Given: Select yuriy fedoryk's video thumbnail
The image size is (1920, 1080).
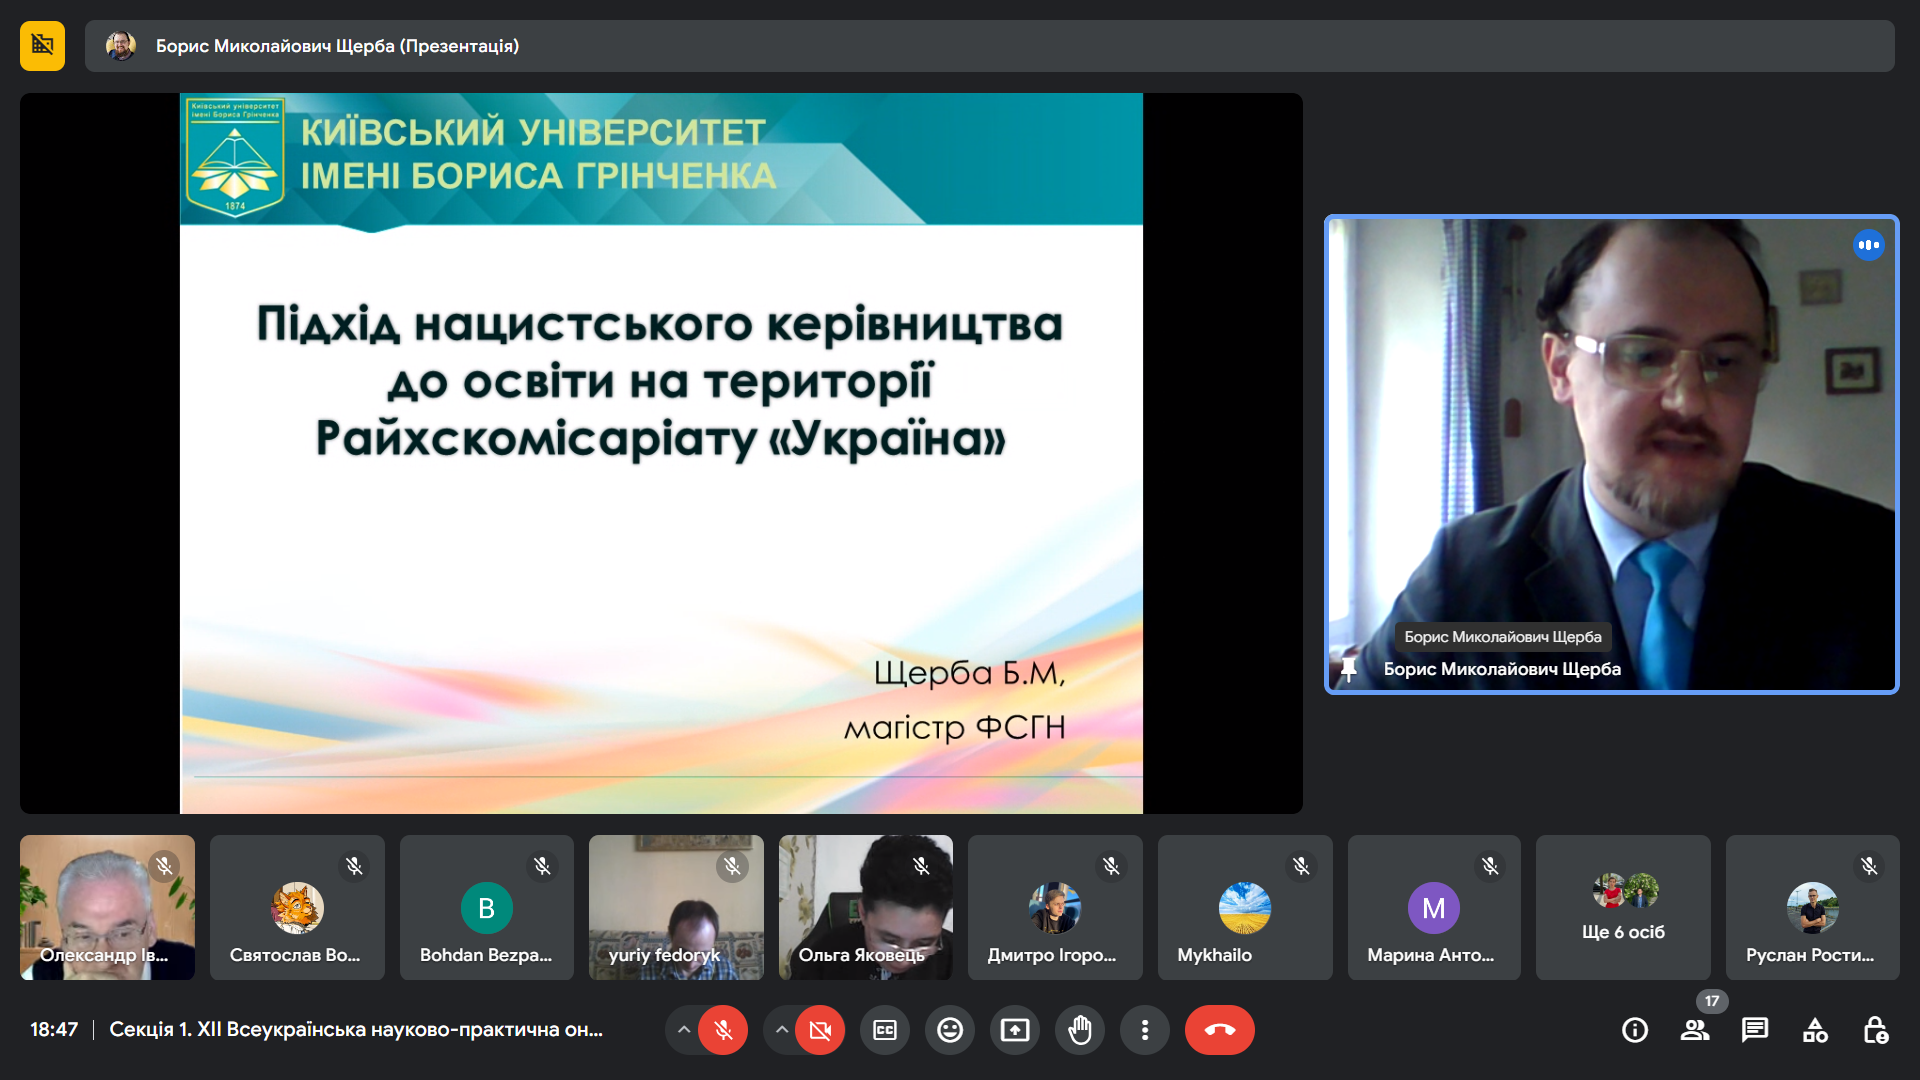Looking at the screenshot, I should 676,907.
